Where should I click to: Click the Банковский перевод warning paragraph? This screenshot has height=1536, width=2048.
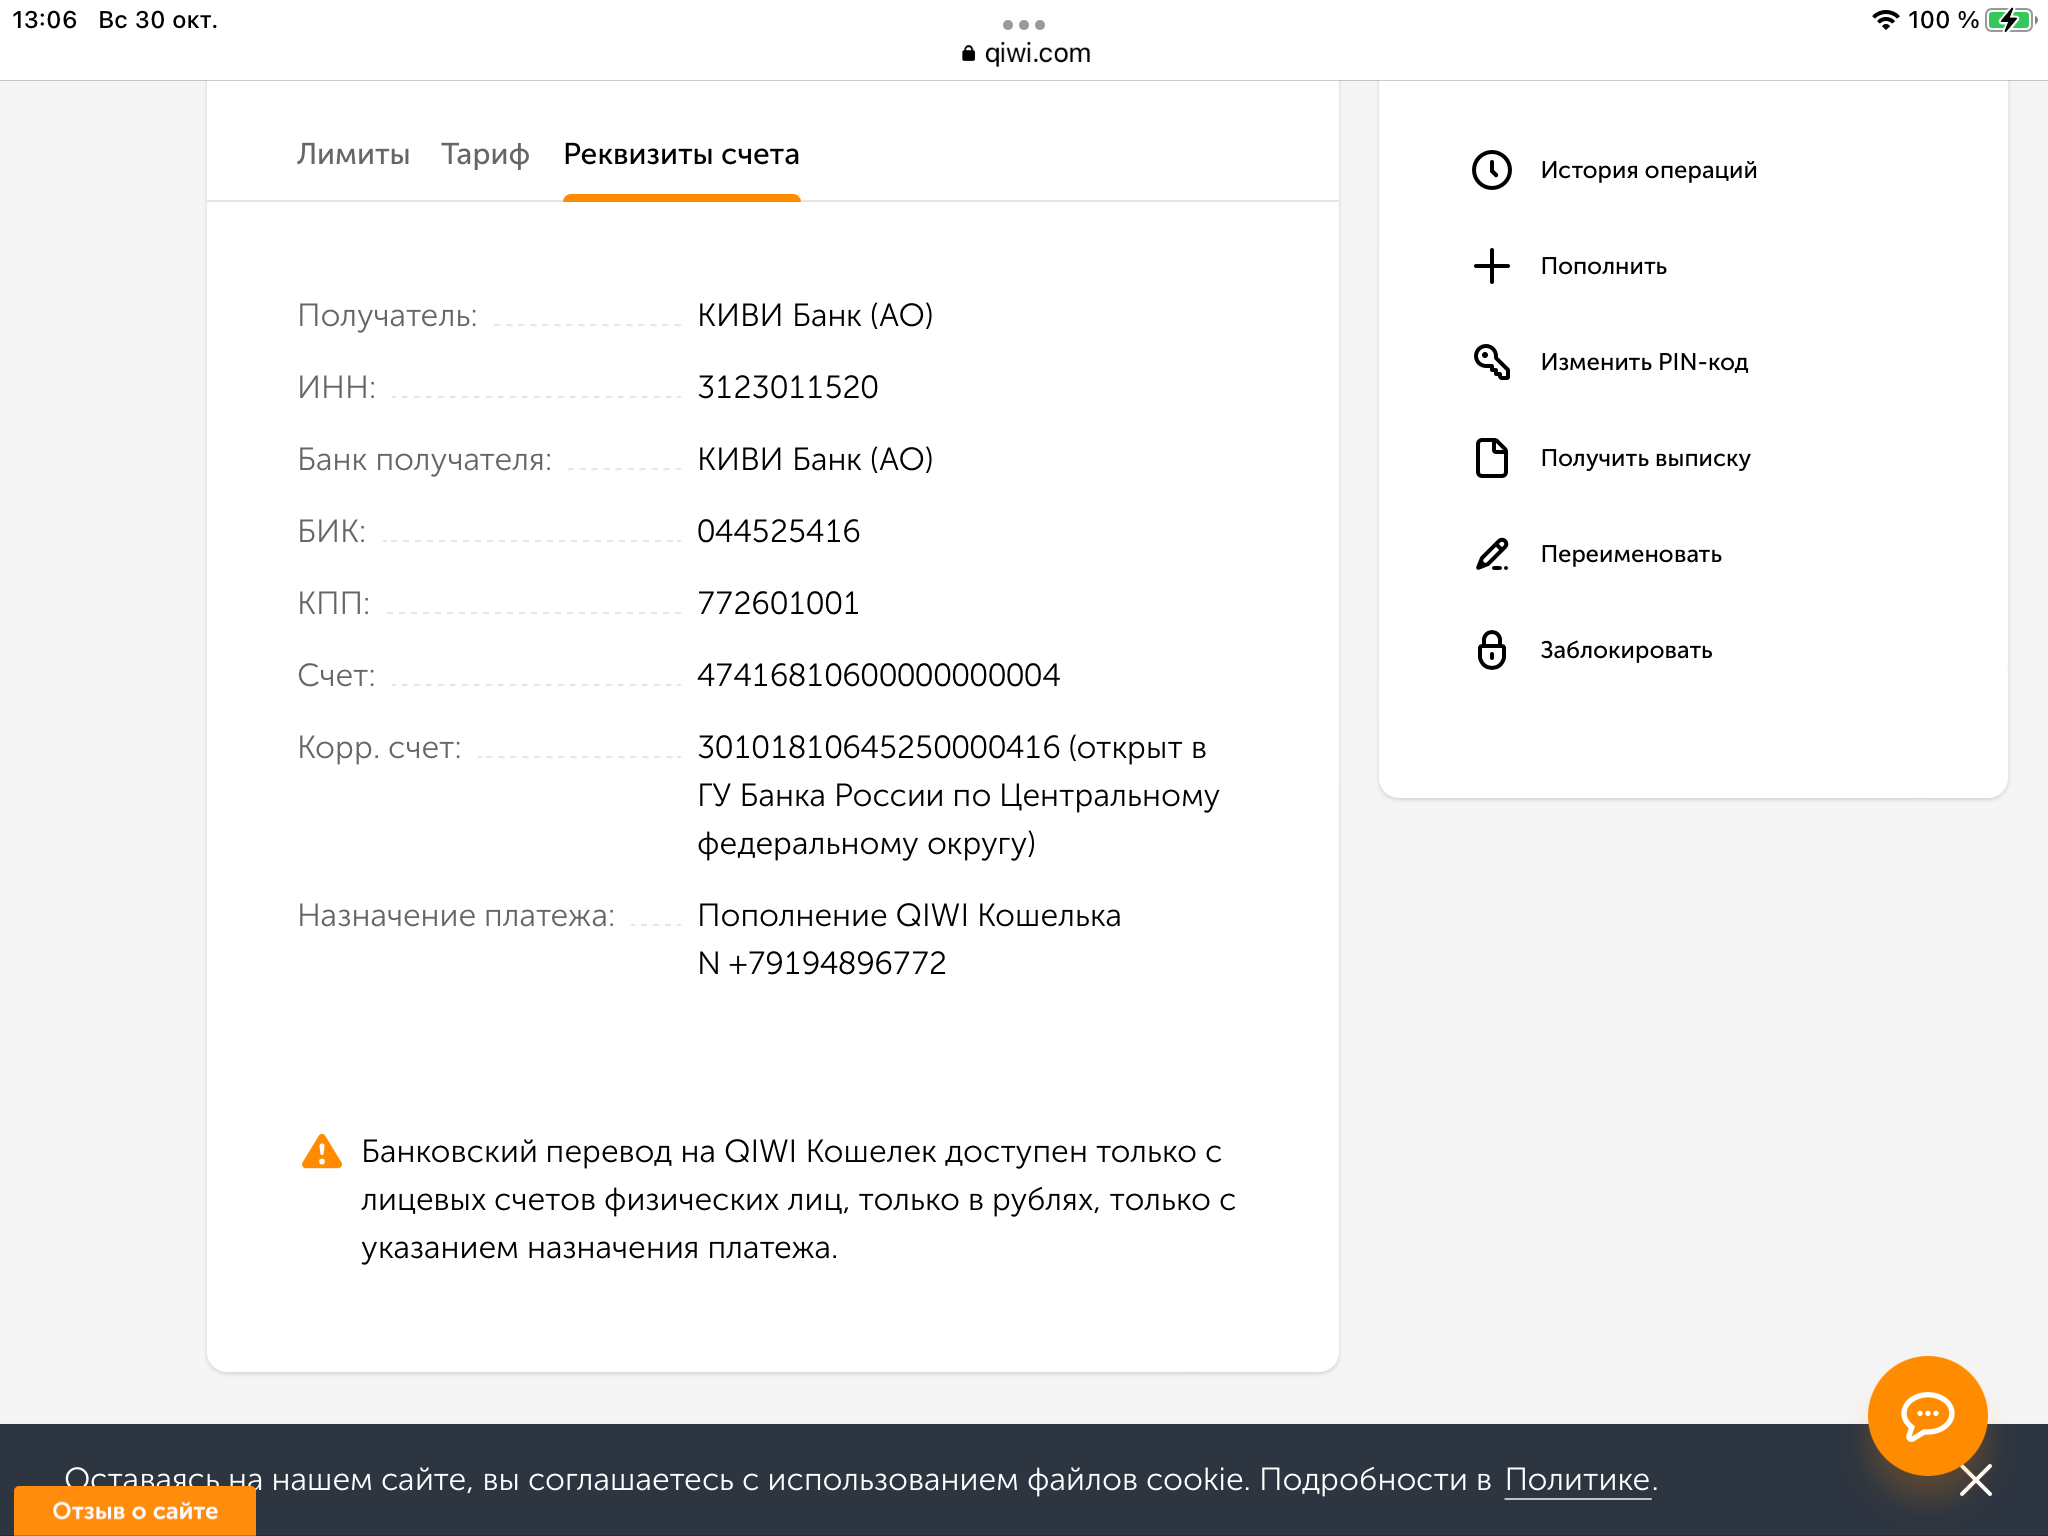pyautogui.click(x=798, y=1200)
